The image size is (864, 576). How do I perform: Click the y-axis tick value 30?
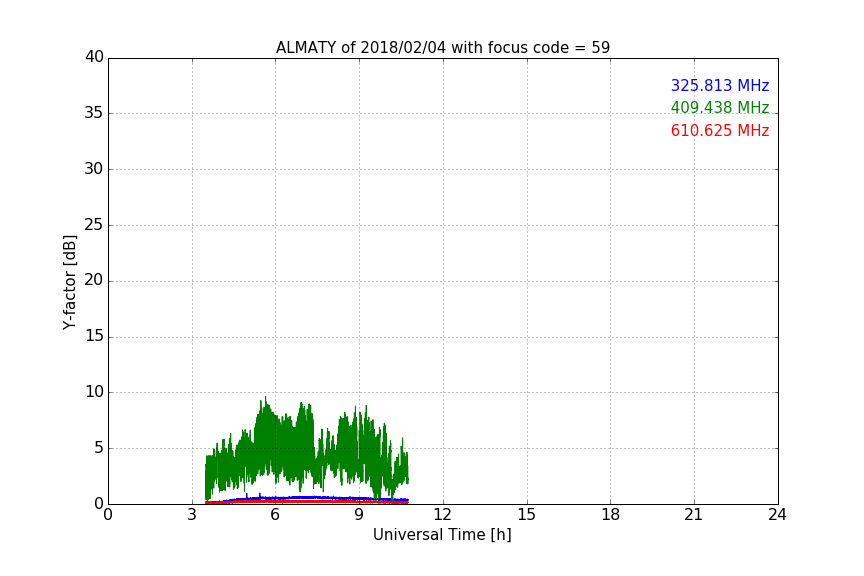(94, 169)
